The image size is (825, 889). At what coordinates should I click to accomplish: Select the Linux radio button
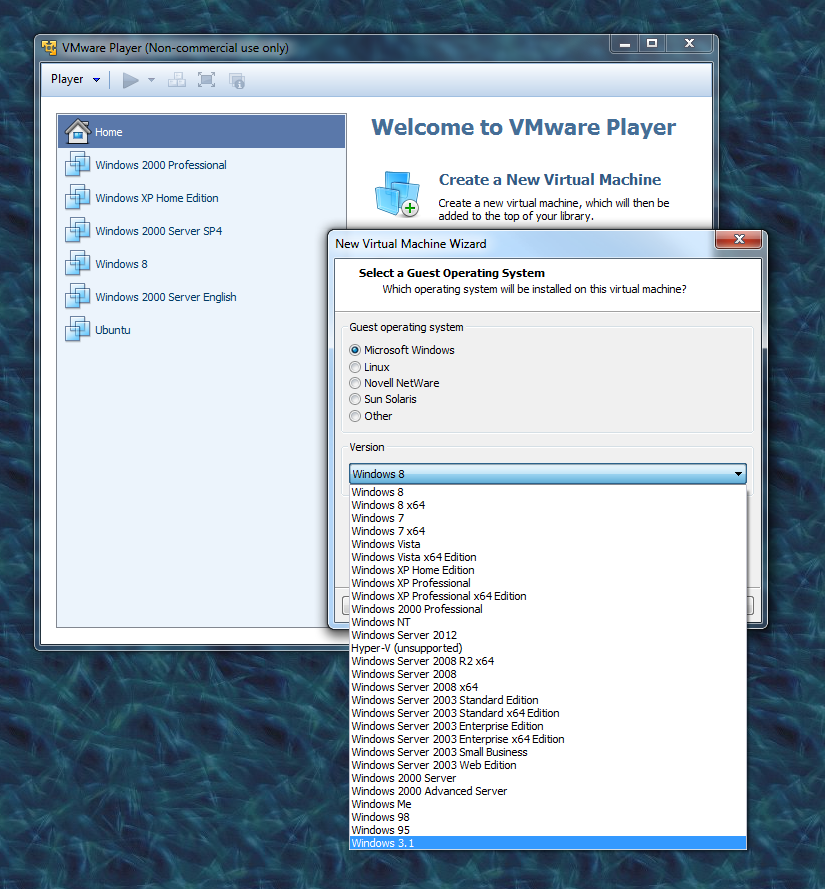tap(355, 367)
